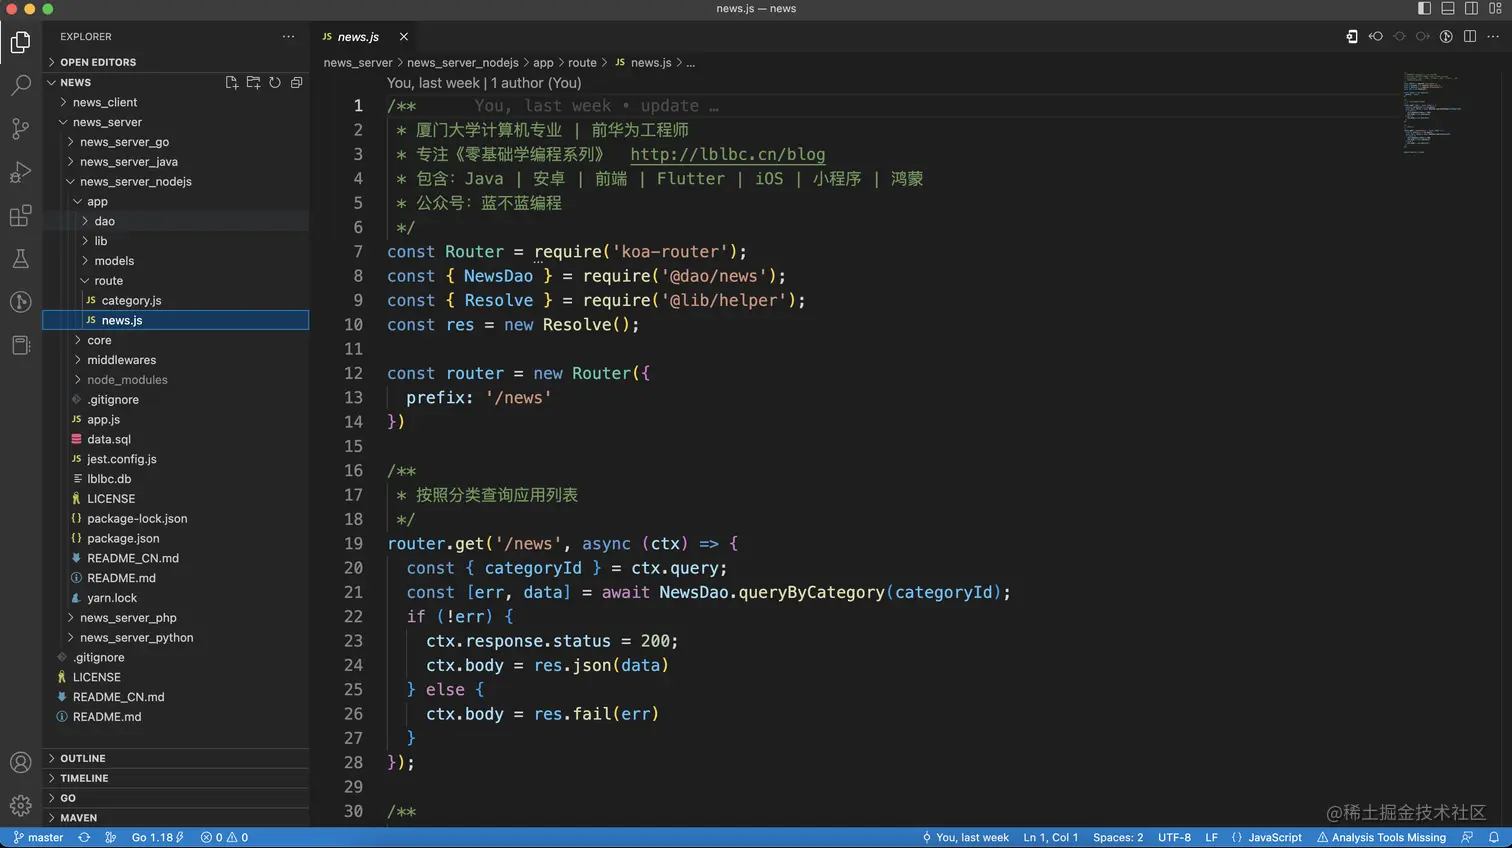Open the Source Control view
1512x848 pixels.
tap(20, 128)
